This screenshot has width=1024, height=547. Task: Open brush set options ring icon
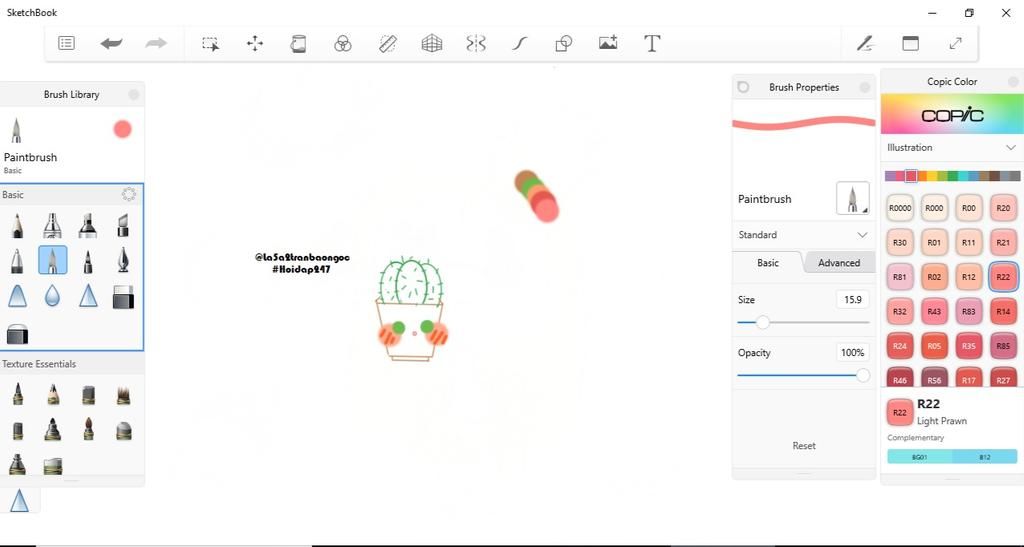pos(129,195)
